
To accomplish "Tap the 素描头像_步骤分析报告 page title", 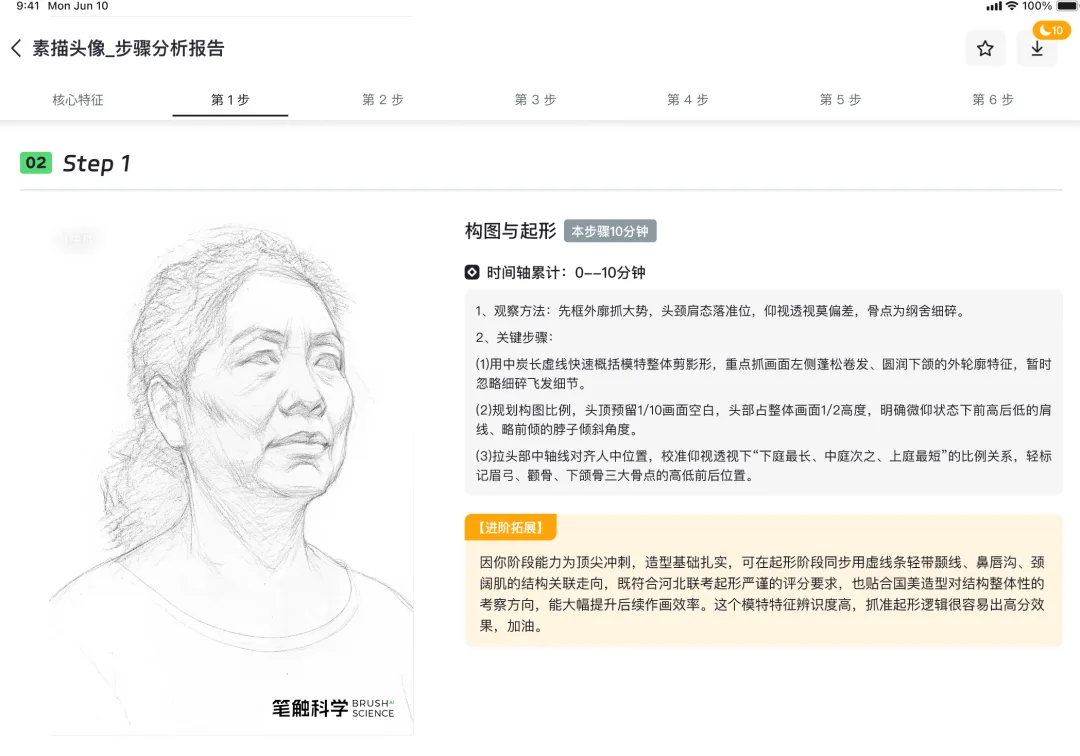I will (x=128, y=48).
